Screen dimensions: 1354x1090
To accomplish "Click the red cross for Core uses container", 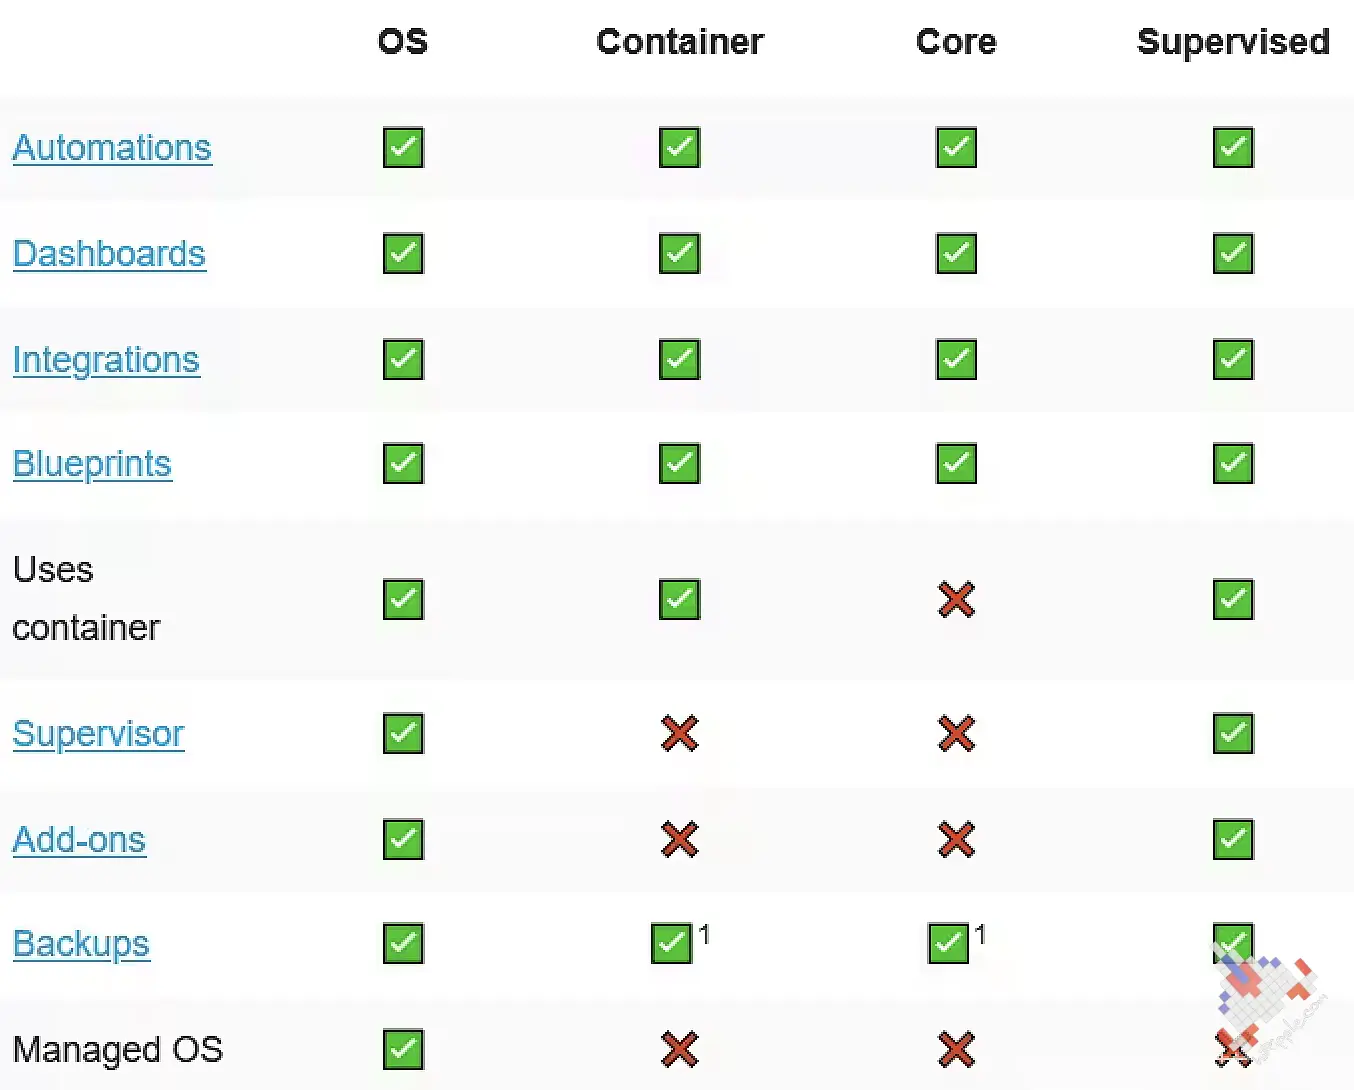I will [956, 600].
